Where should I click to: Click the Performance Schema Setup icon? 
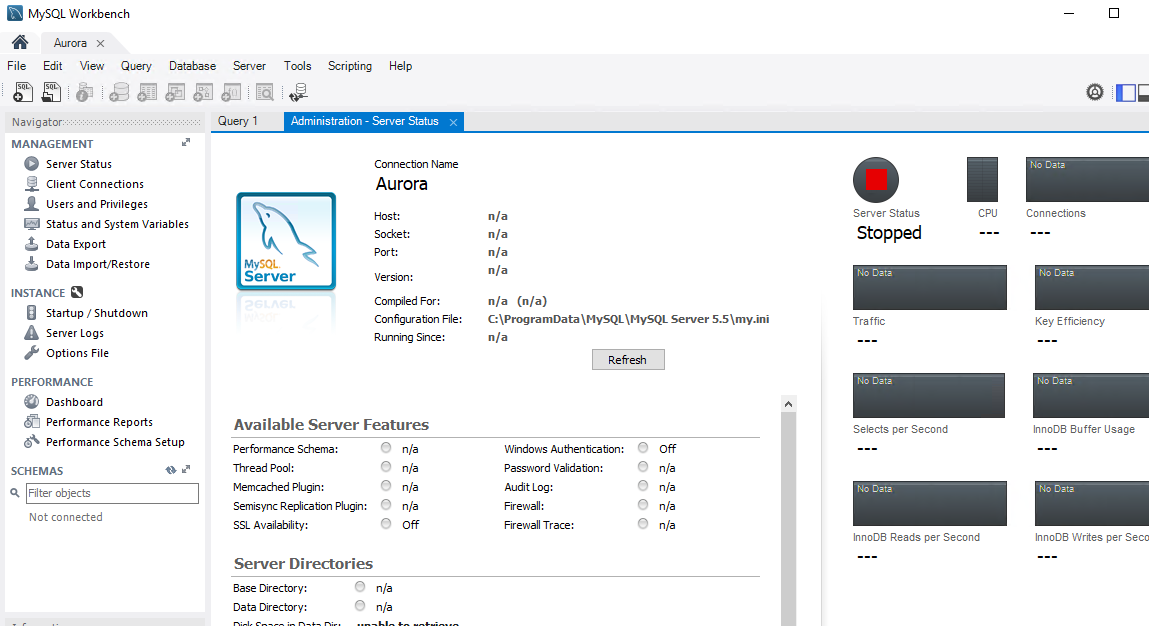pyautogui.click(x=32, y=441)
